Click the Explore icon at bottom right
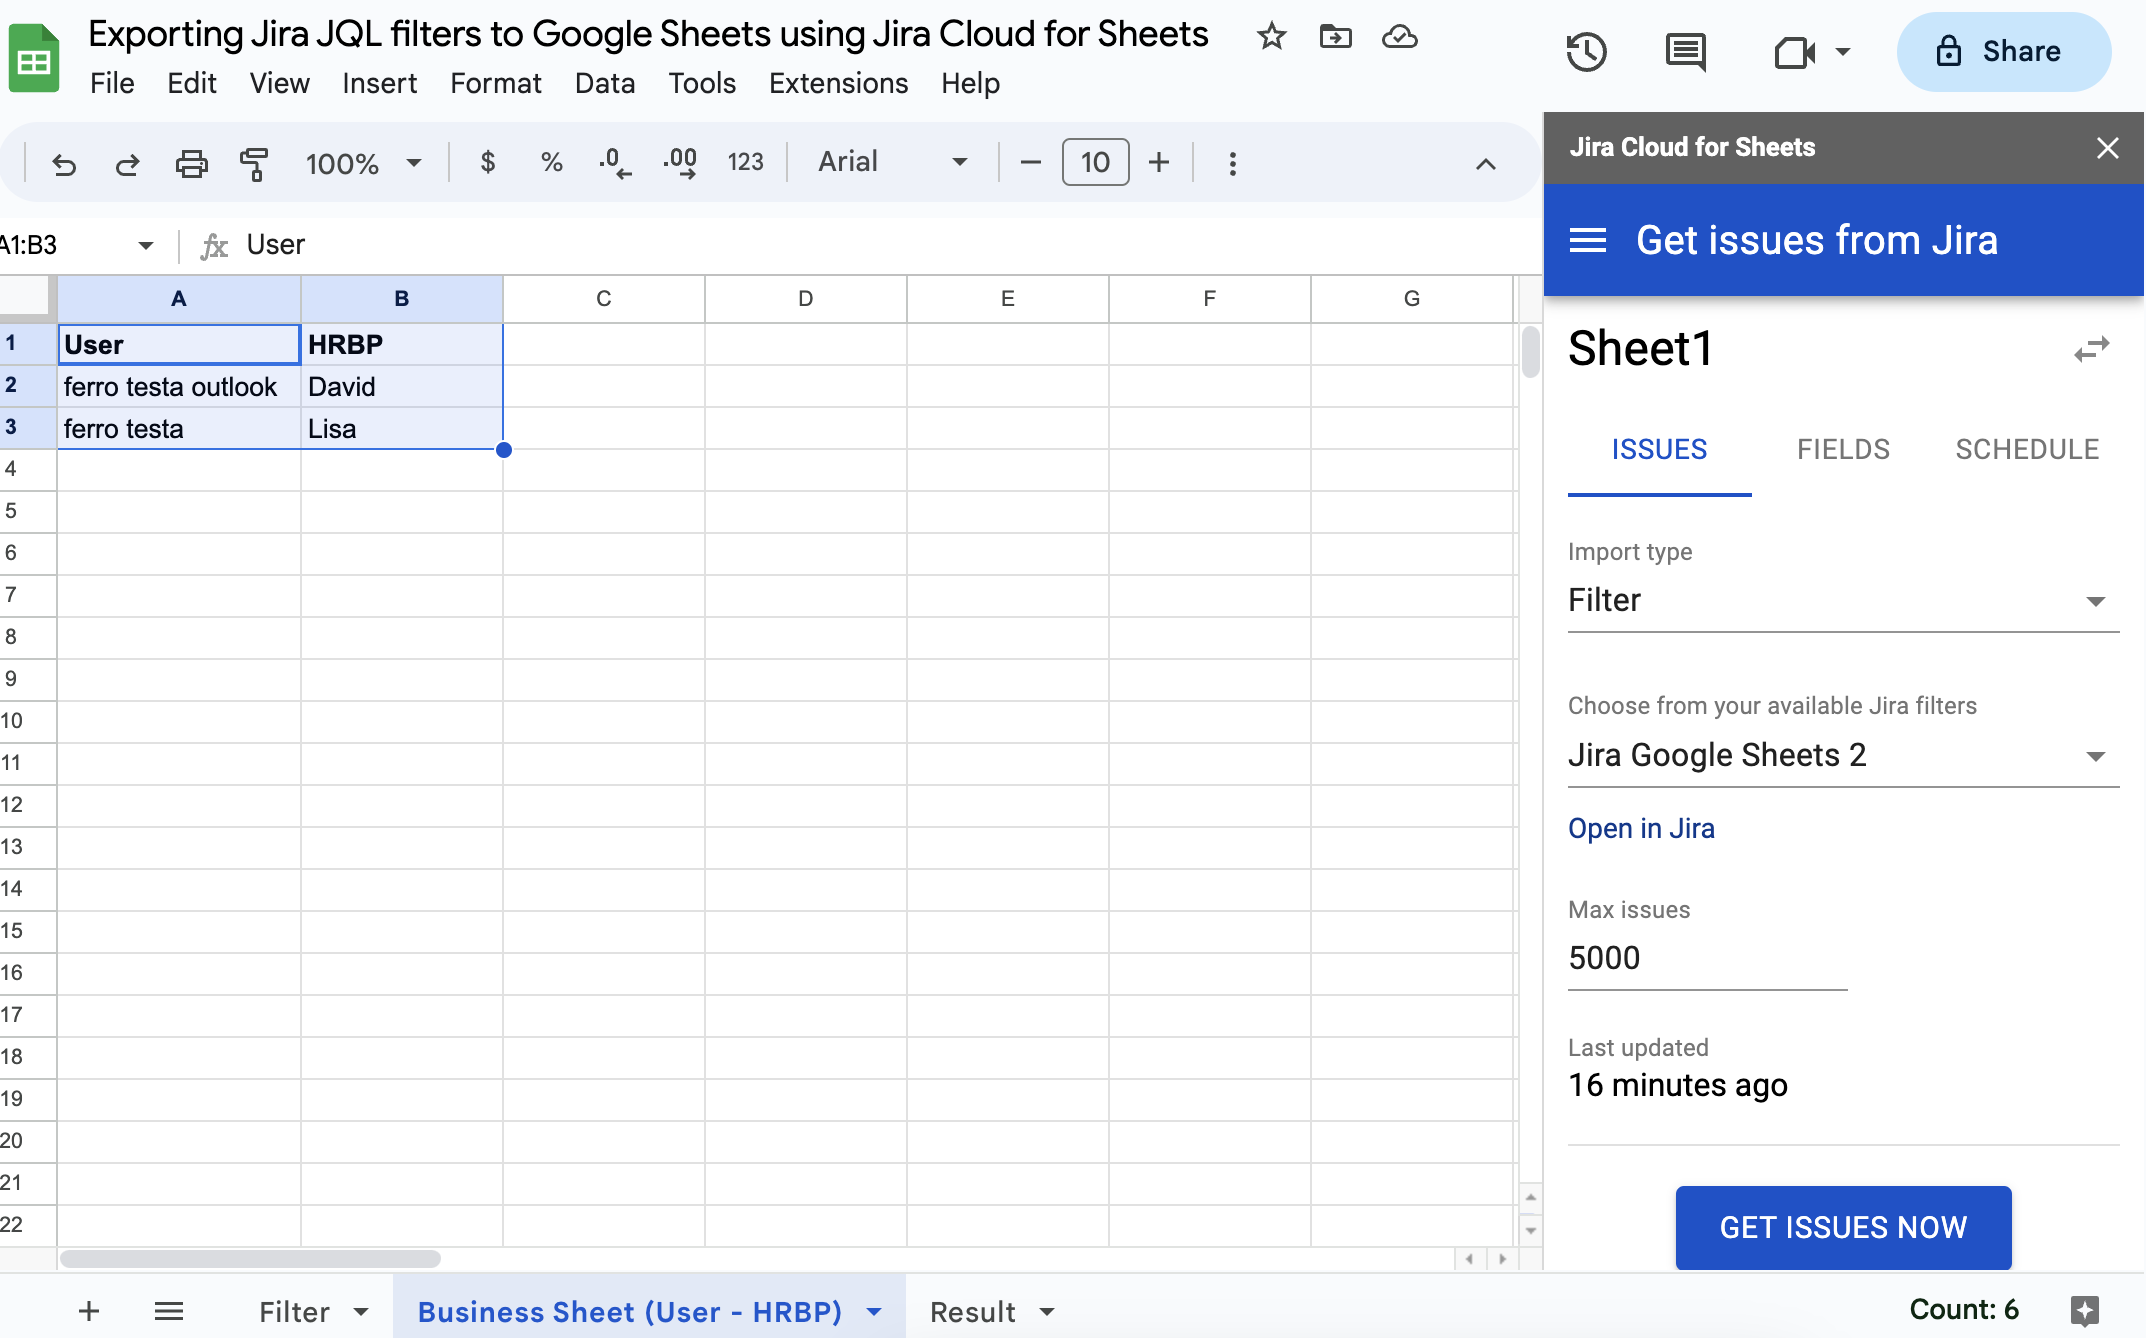The width and height of the screenshot is (2146, 1338). [x=2085, y=1310]
